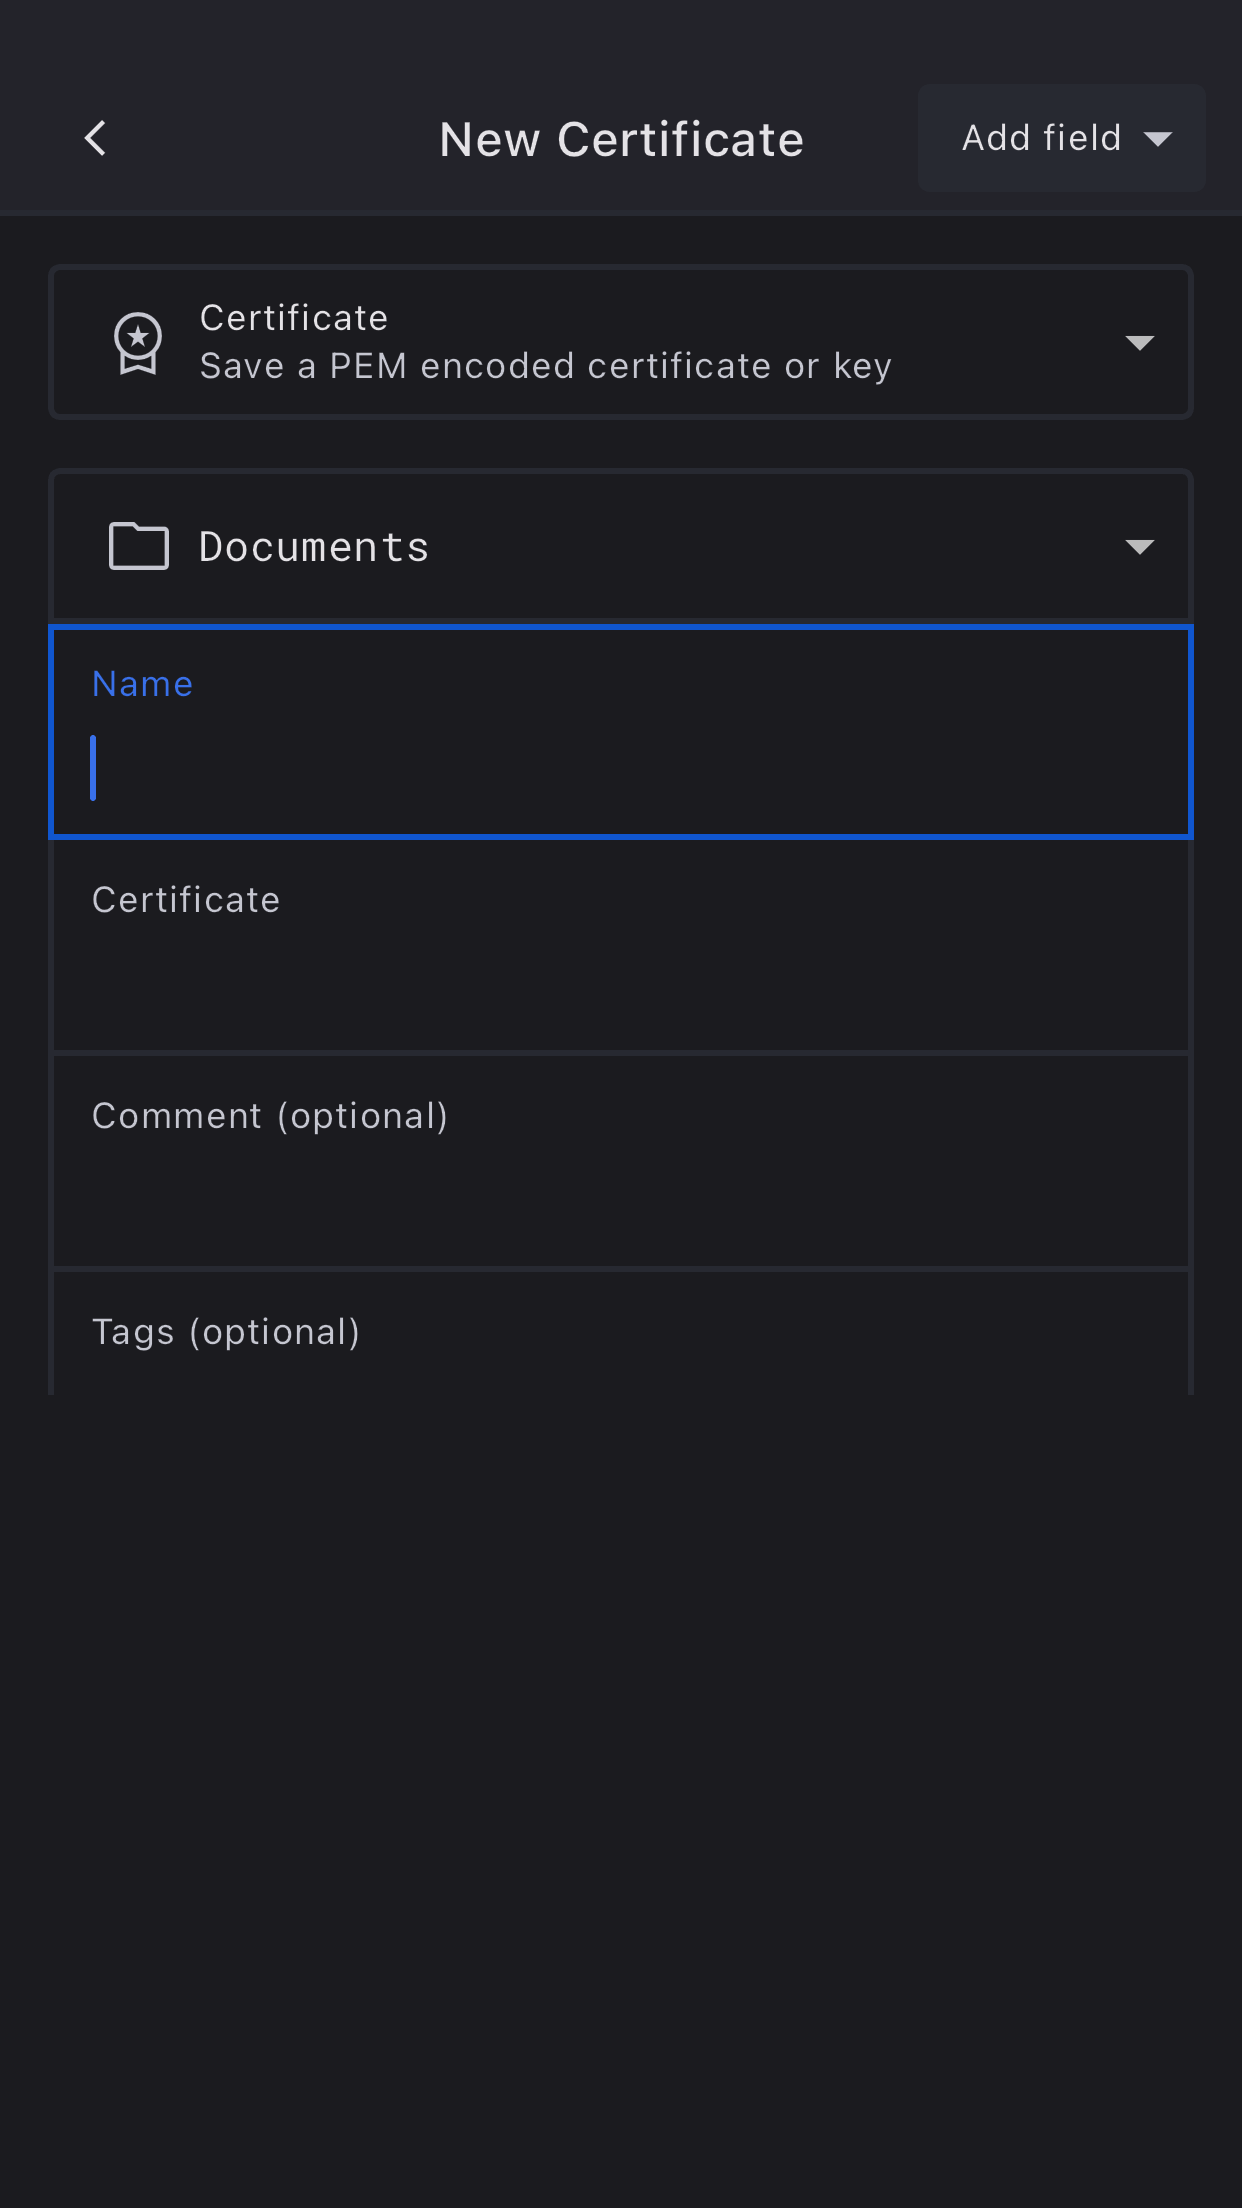This screenshot has height=2208, width=1242.
Task: Click the arrow beside Add field
Action: [x=1158, y=139]
